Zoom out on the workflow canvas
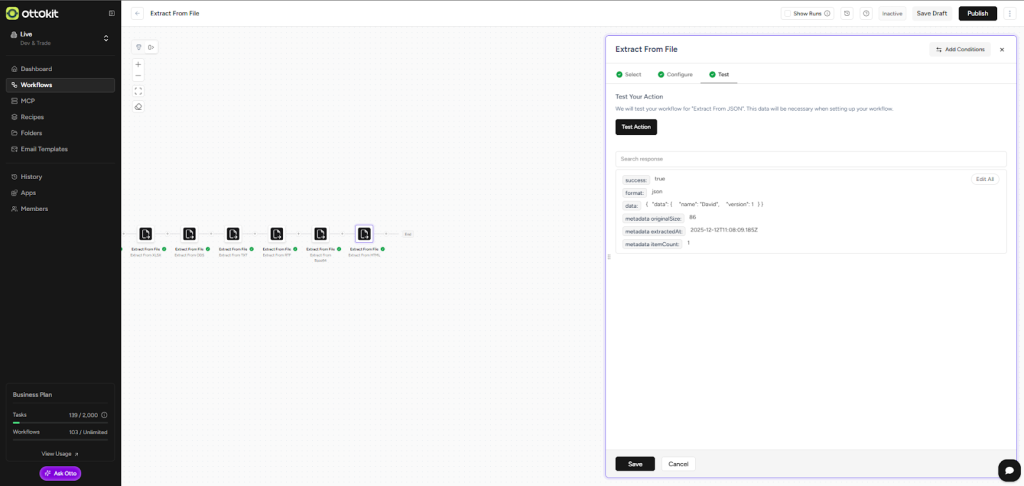Screen dimensions: 1024x486 pyautogui.click(x=138, y=76)
